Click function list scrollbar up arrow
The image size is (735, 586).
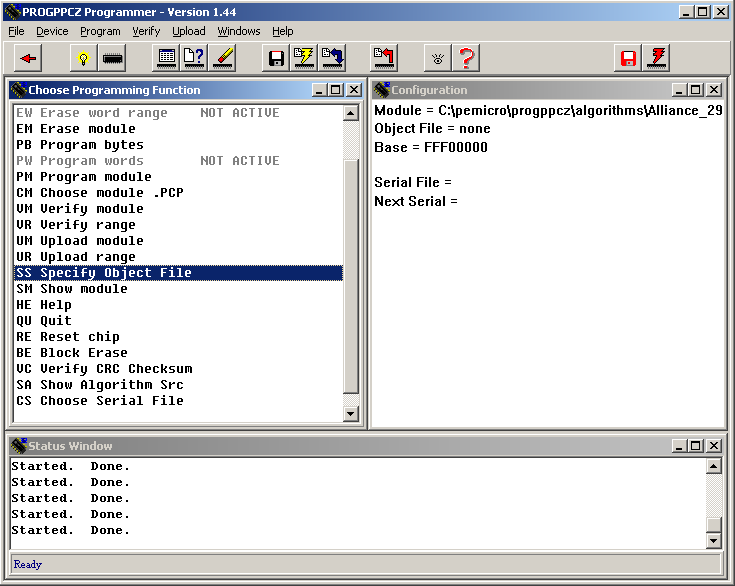[x=351, y=113]
